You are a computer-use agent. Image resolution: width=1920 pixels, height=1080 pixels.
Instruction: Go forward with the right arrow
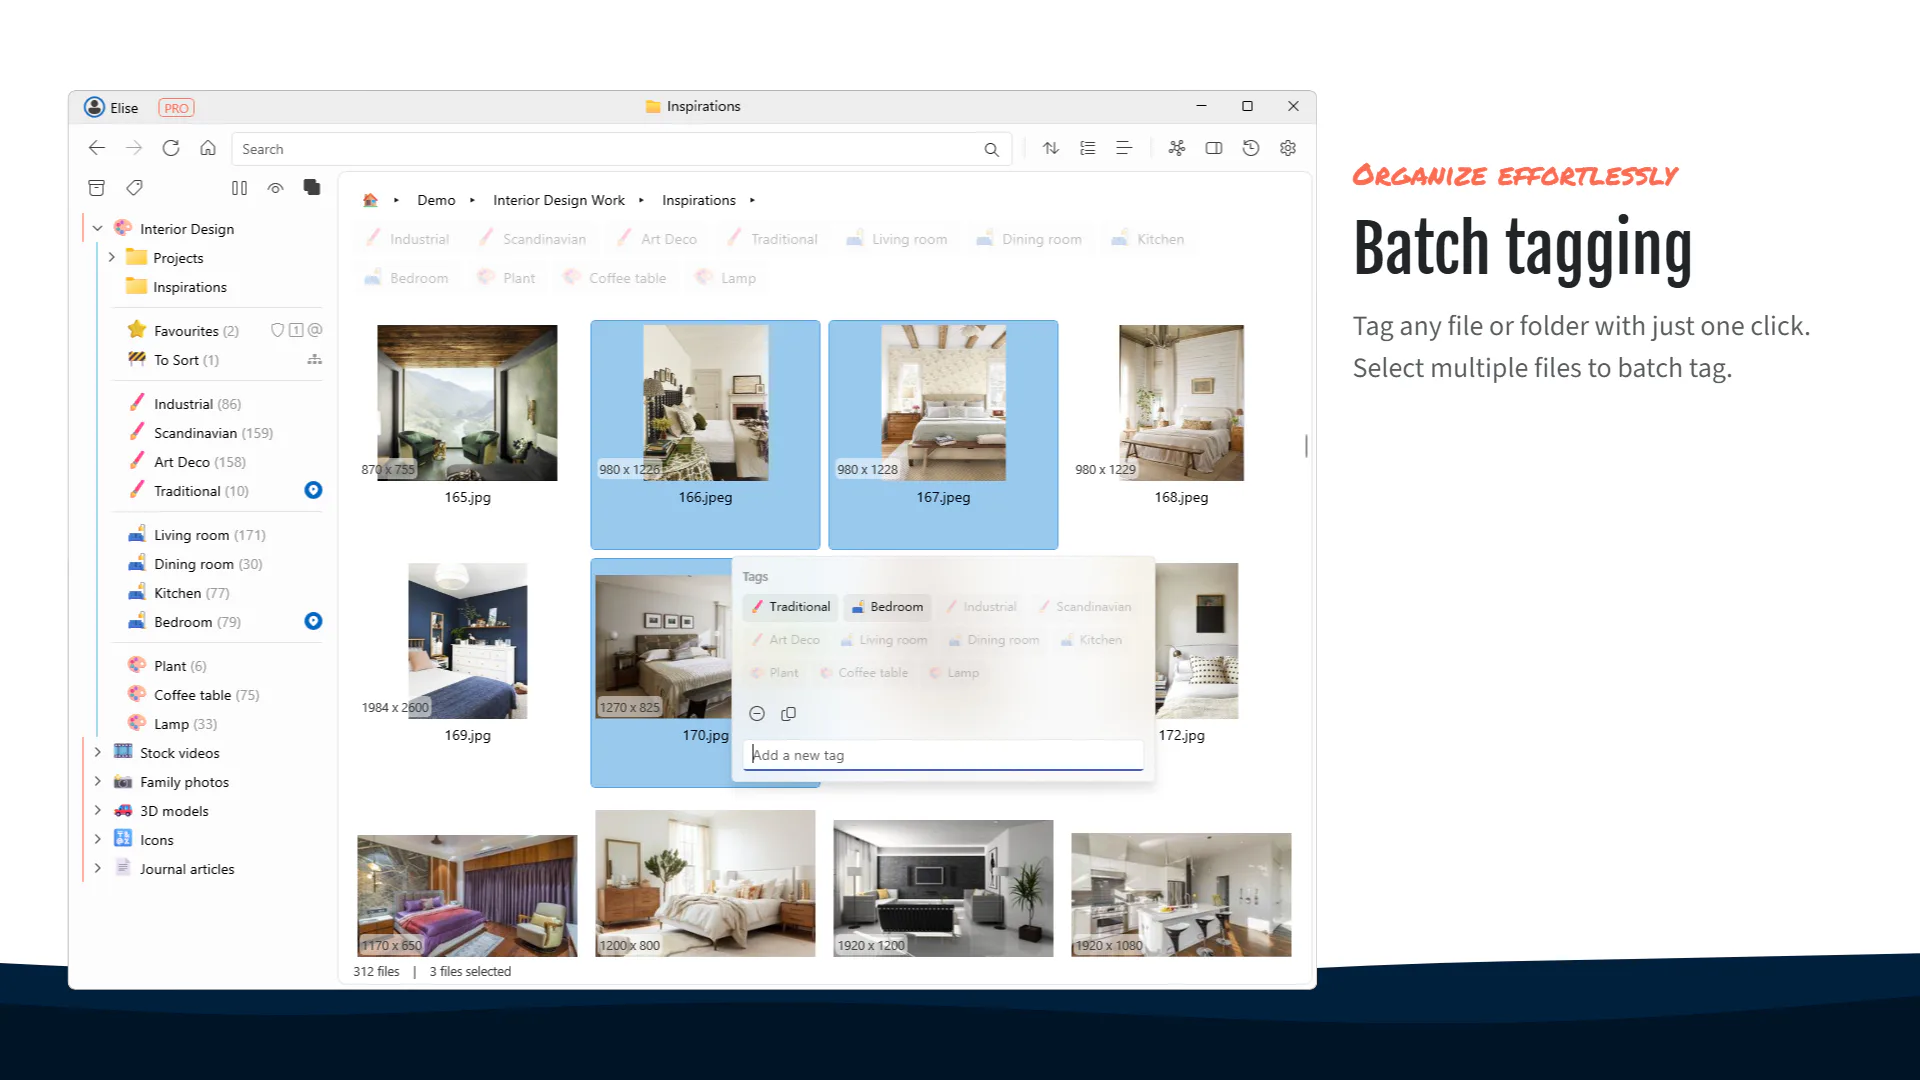[134, 148]
